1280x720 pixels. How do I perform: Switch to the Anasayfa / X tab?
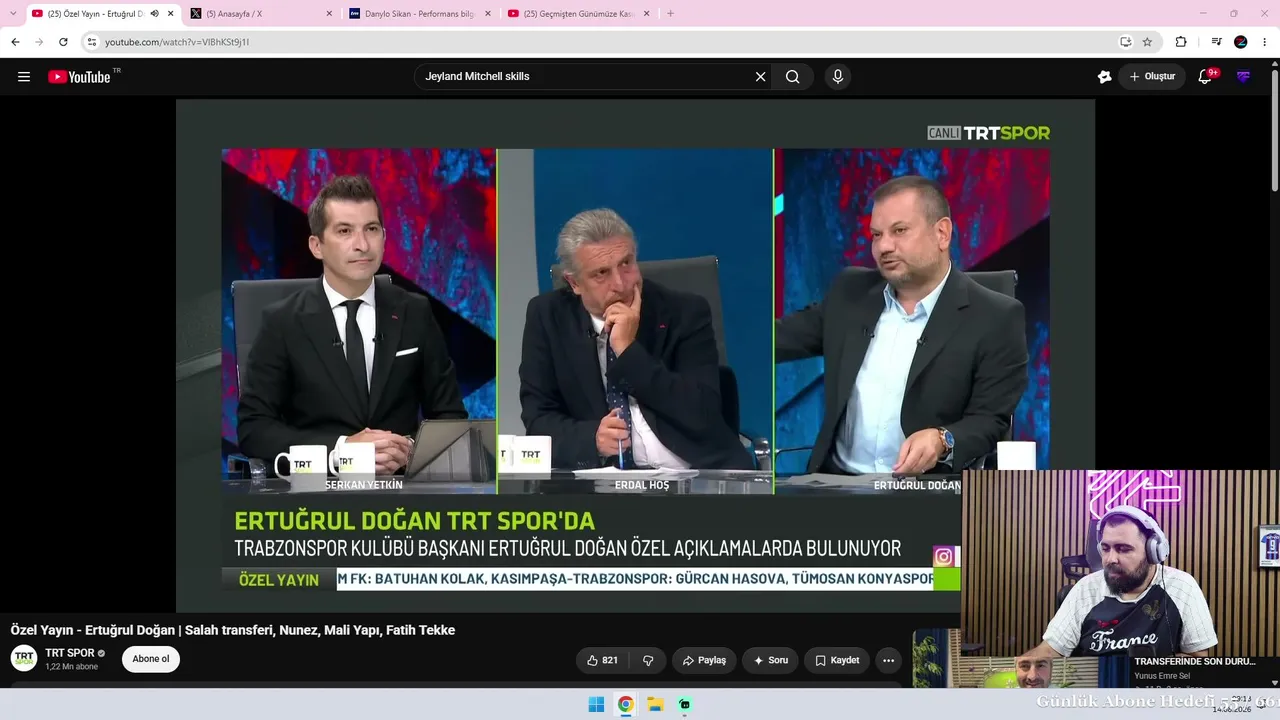pos(260,14)
